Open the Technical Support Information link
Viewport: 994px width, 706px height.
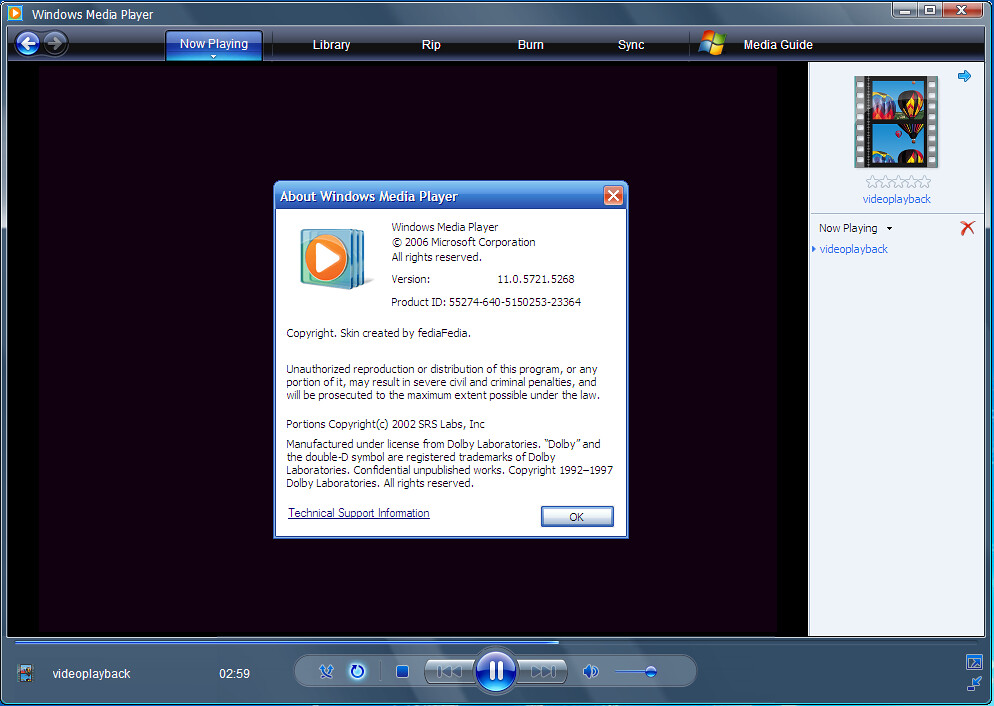[x=359, y=513]
